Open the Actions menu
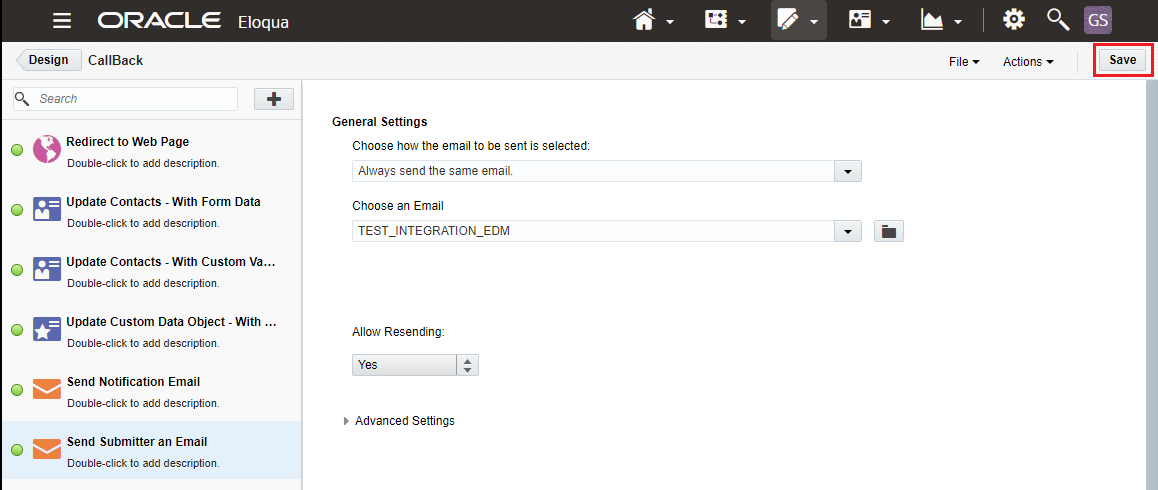Viewport: 1158px width, 490px height. [x=1028, y=62]
